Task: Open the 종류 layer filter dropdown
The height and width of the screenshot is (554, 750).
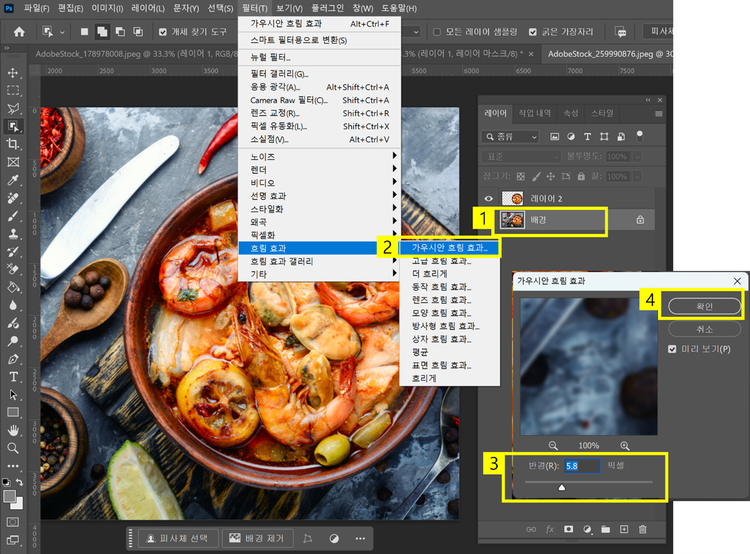Action: coord(510,137)
